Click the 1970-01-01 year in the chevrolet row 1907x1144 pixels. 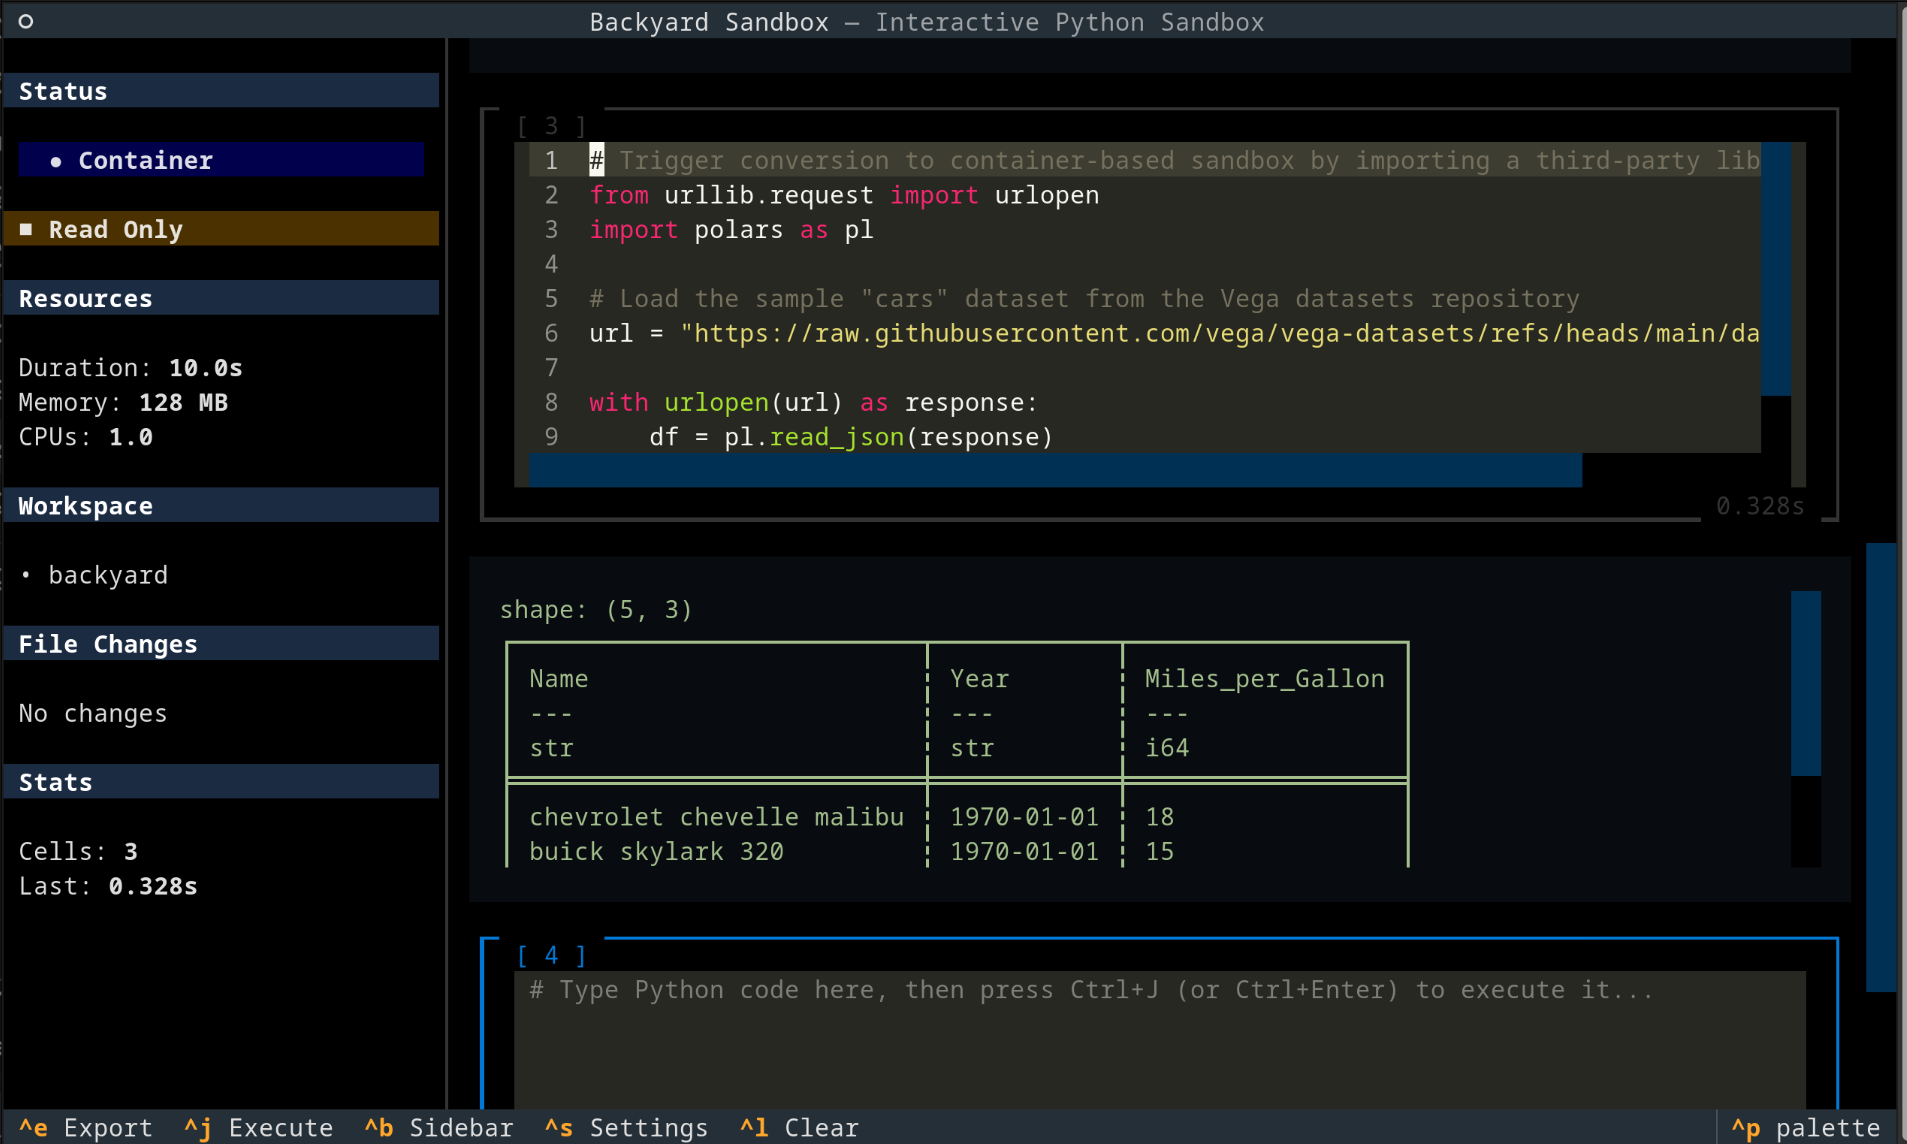coord(1024,816)
